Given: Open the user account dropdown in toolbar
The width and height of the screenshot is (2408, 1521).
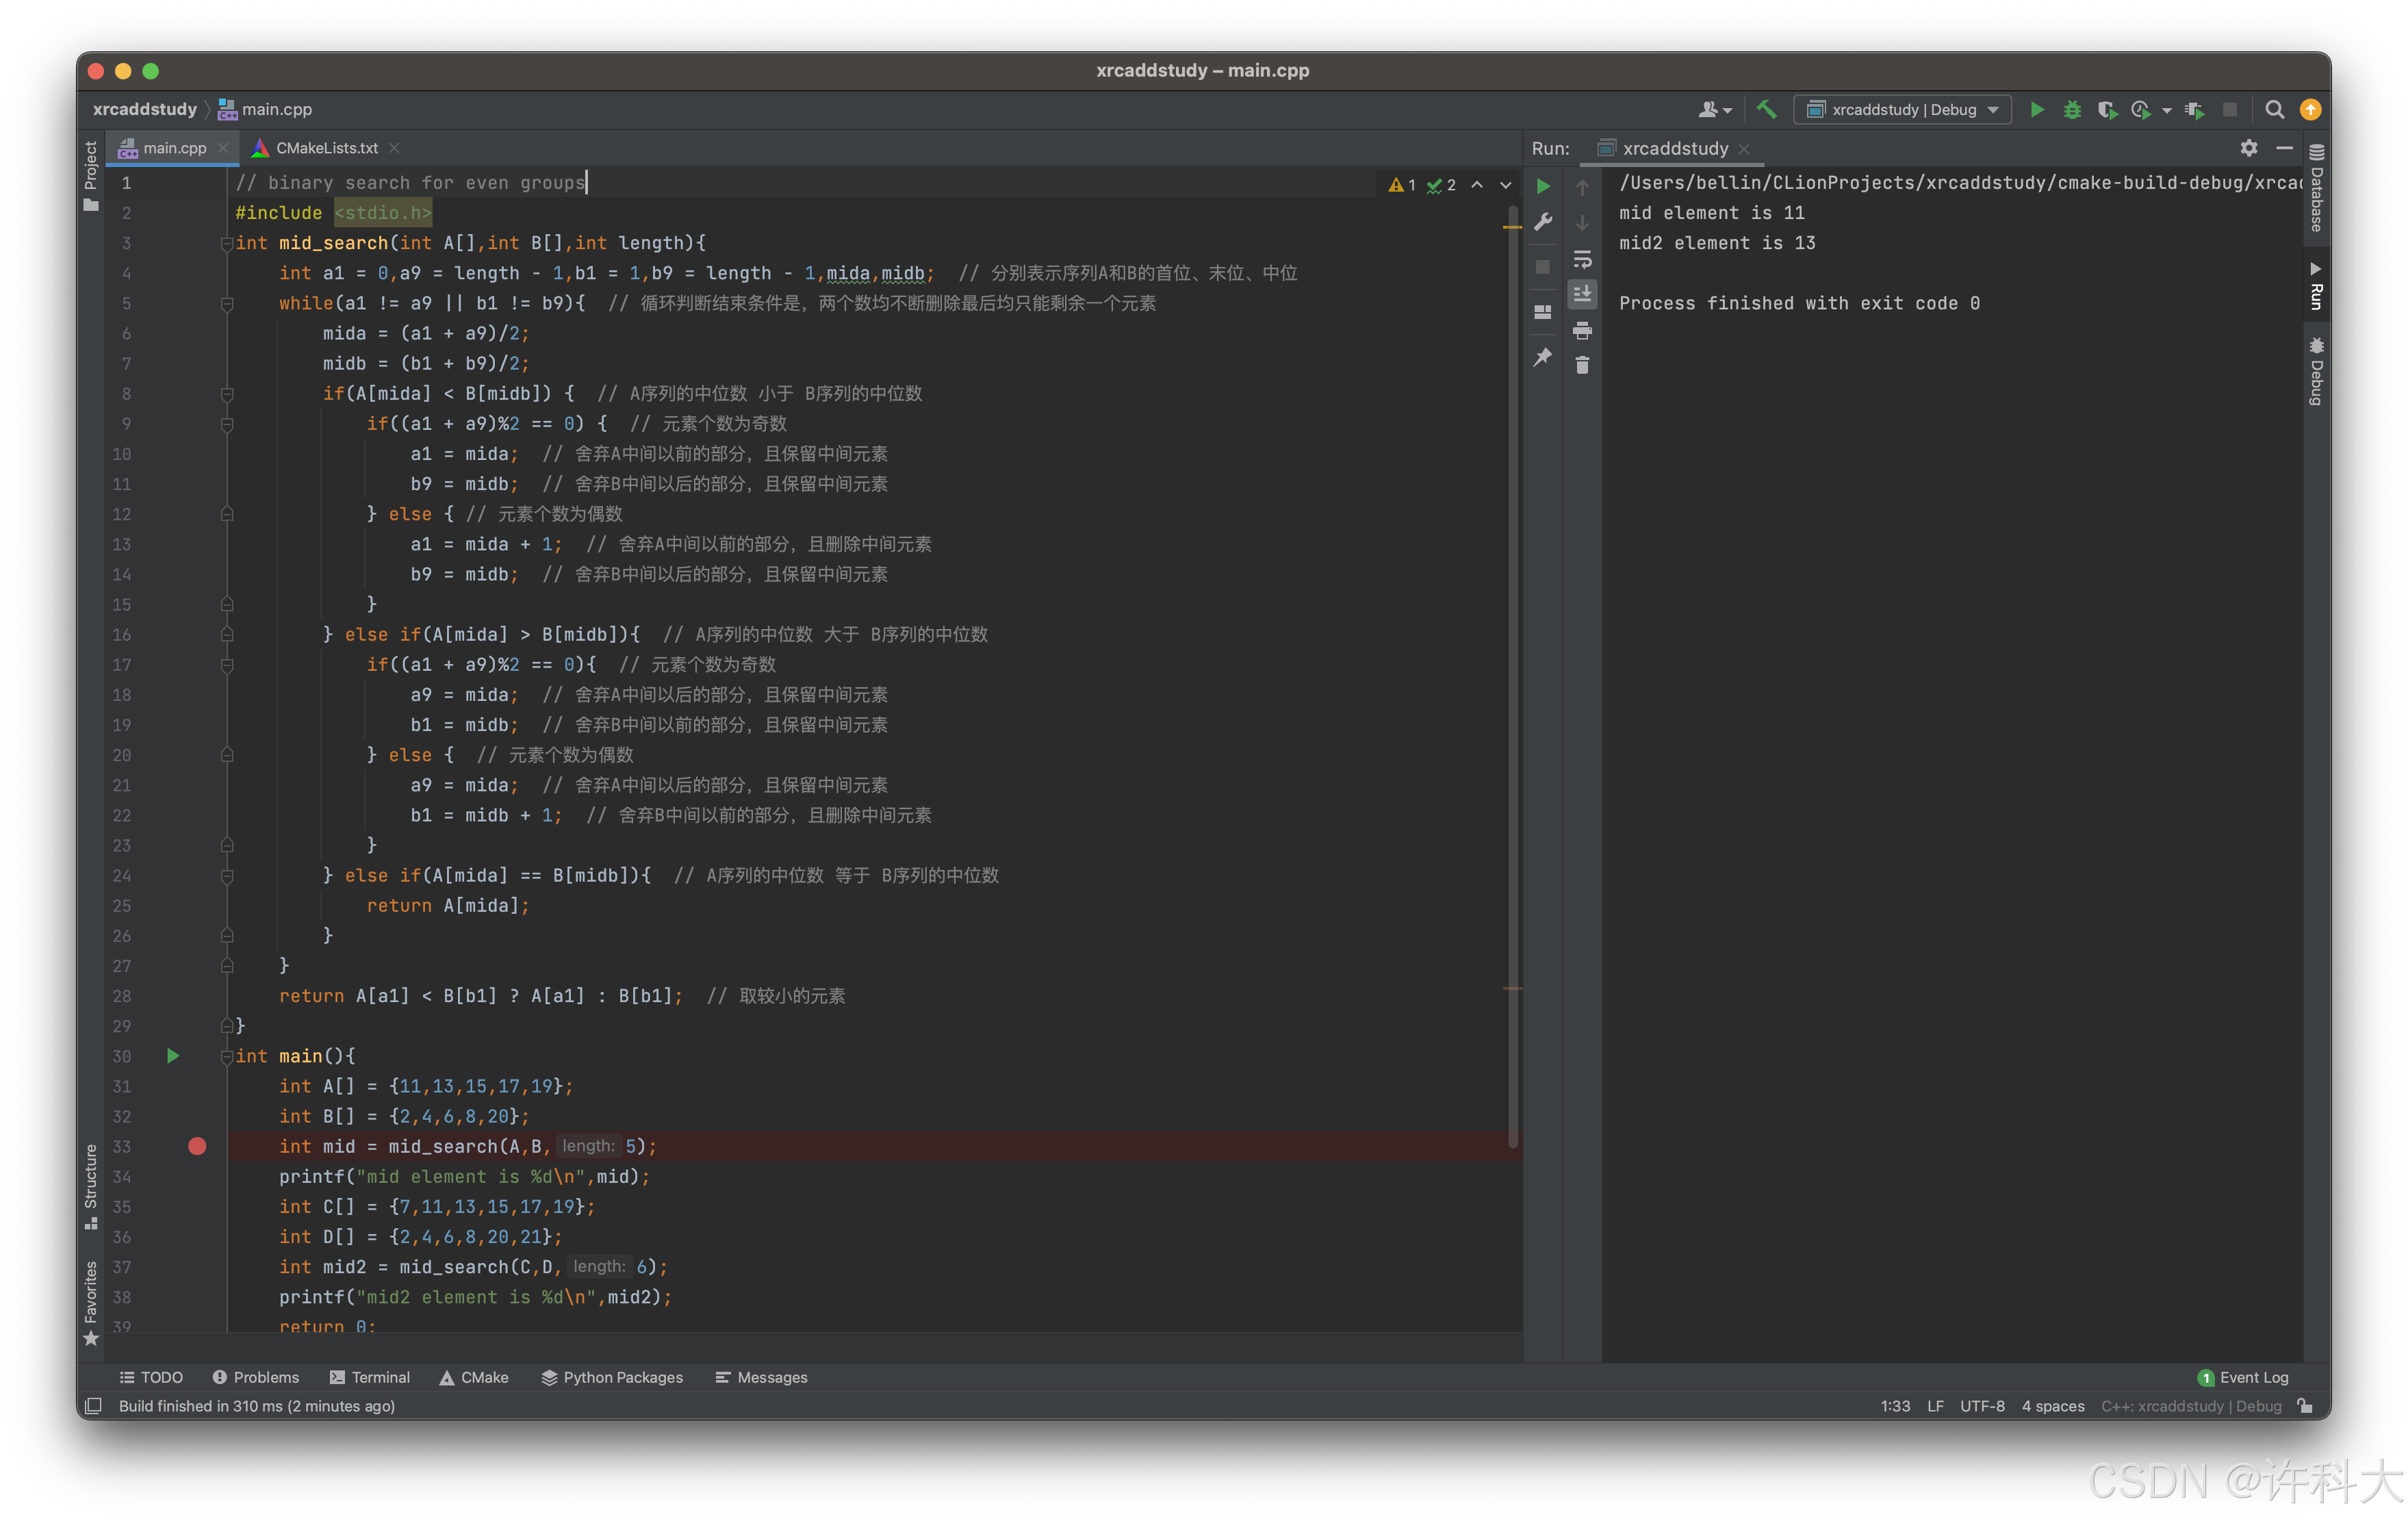Looking at the screenshot, I should 1715,110.
